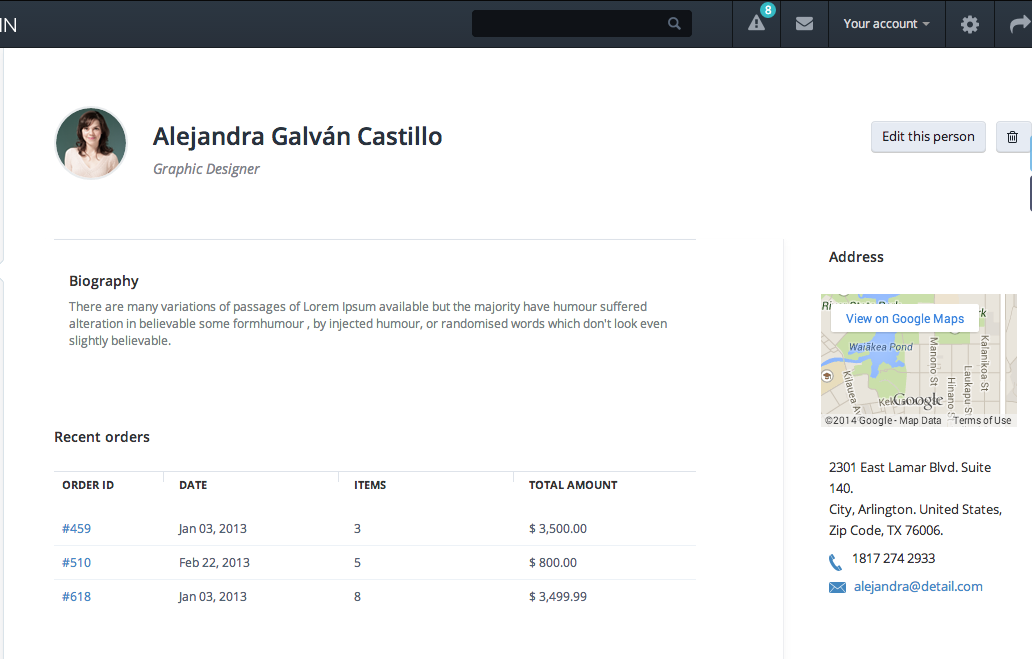1032x659 pixels.
Task: Click the Terms of Use map link
Action: (982, 421)
